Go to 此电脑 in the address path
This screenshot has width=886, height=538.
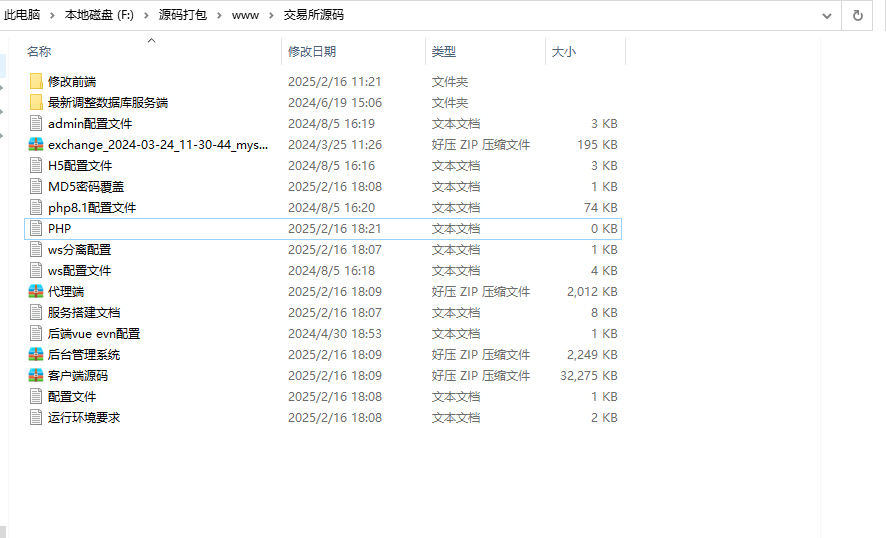coord(23,15)
